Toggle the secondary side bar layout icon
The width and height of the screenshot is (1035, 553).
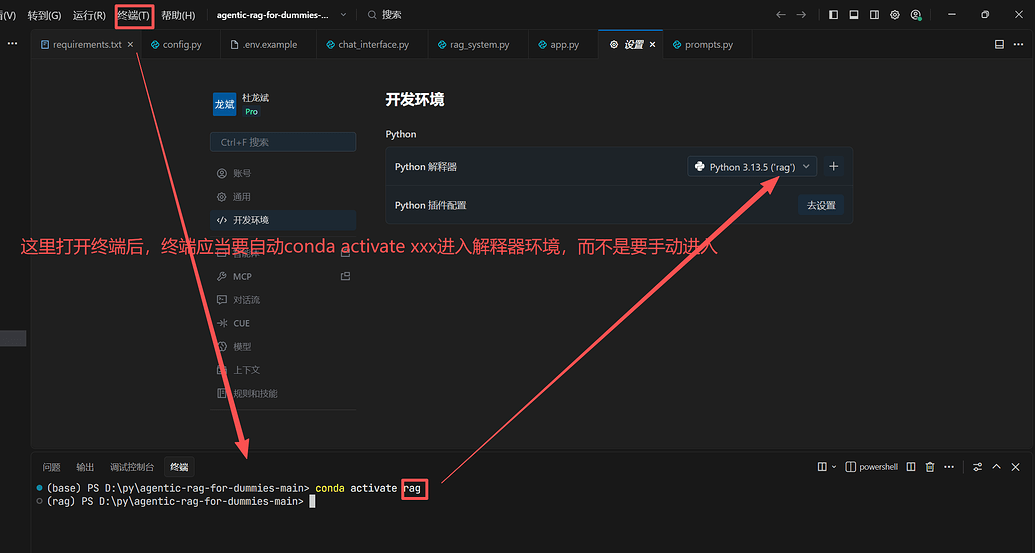point(875,15)
